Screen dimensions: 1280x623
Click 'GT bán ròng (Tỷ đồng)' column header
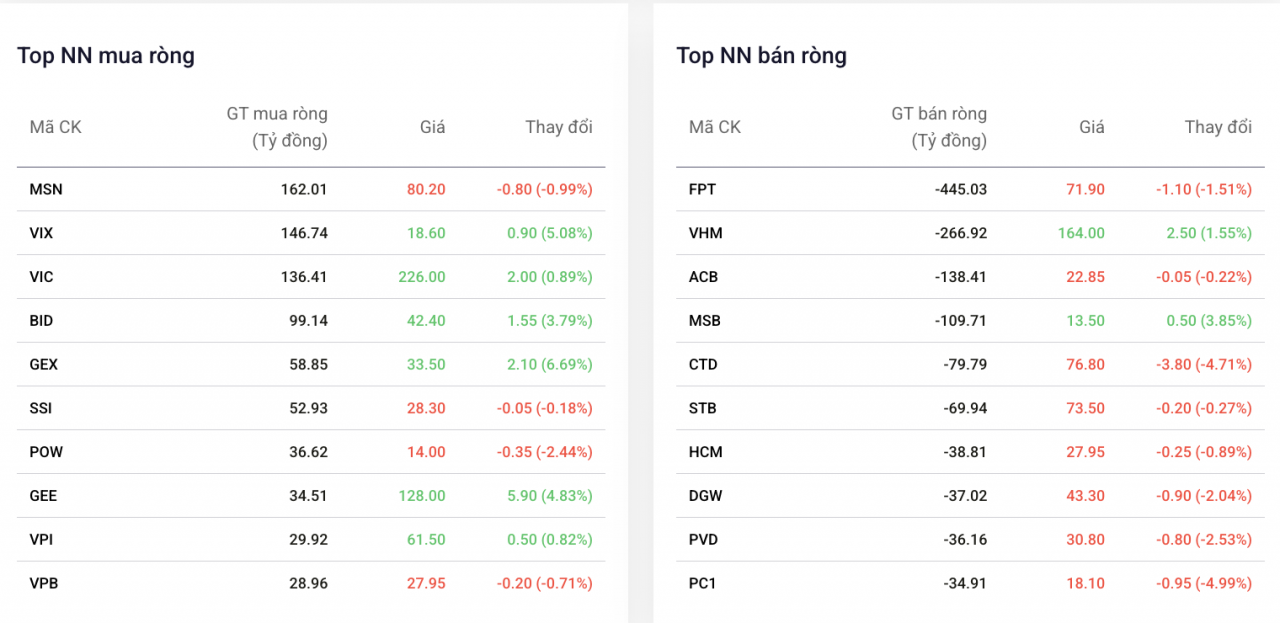939,127
